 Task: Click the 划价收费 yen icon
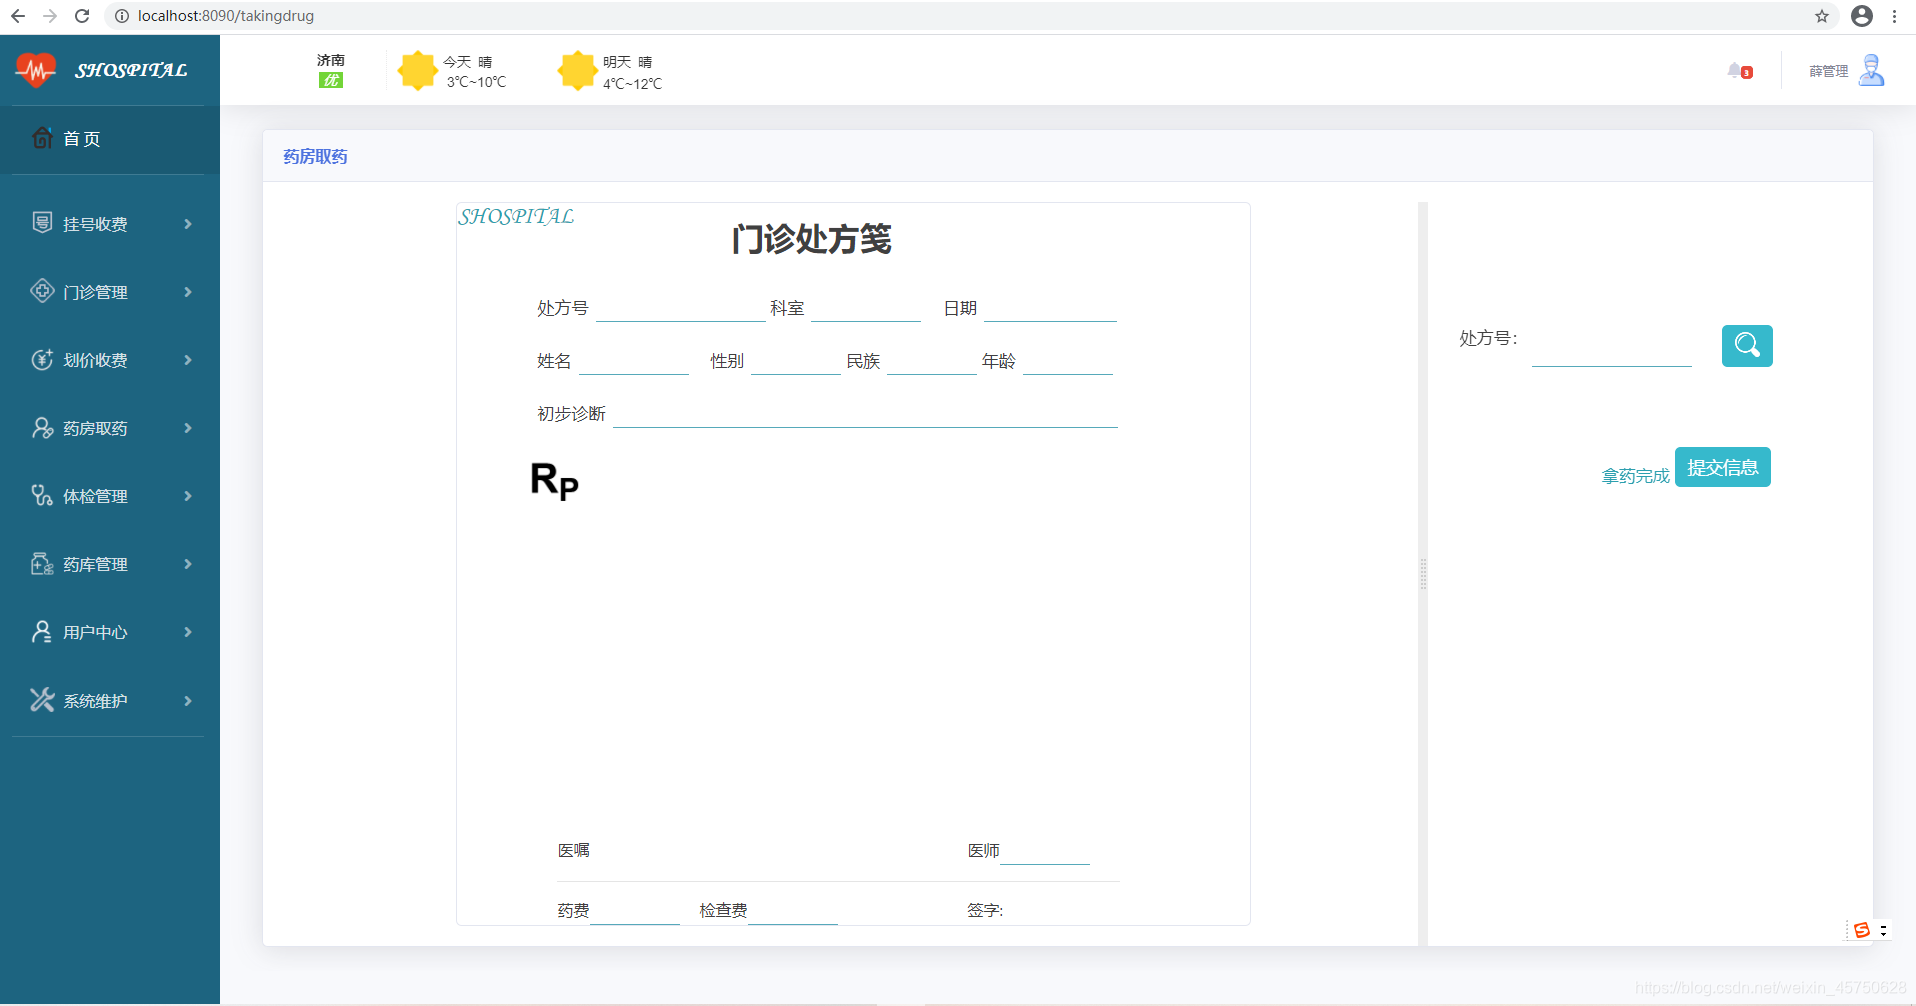[42, 359]
